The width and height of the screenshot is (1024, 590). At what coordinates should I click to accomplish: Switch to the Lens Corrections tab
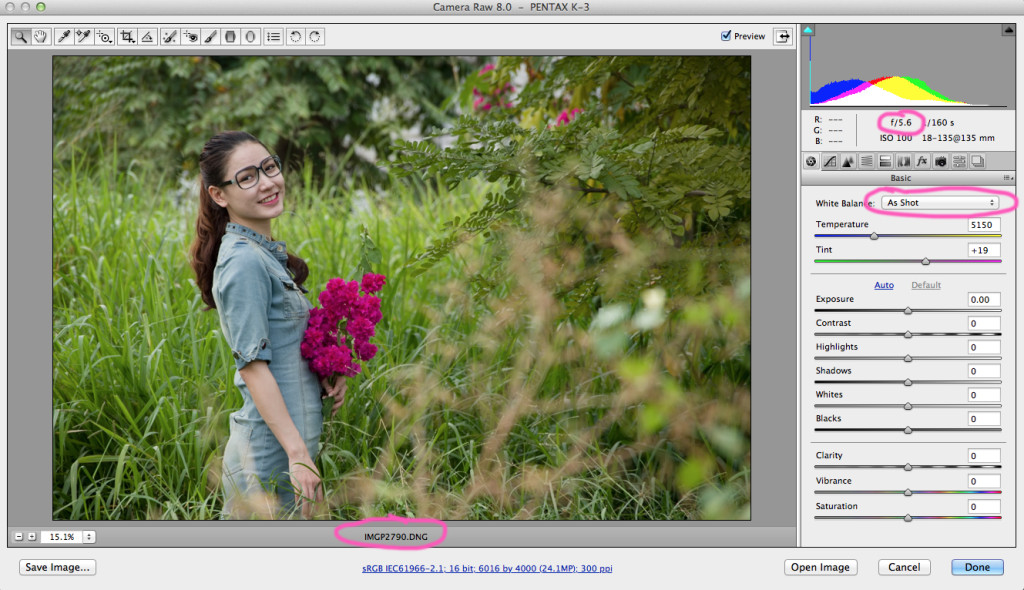coord(904,161)
